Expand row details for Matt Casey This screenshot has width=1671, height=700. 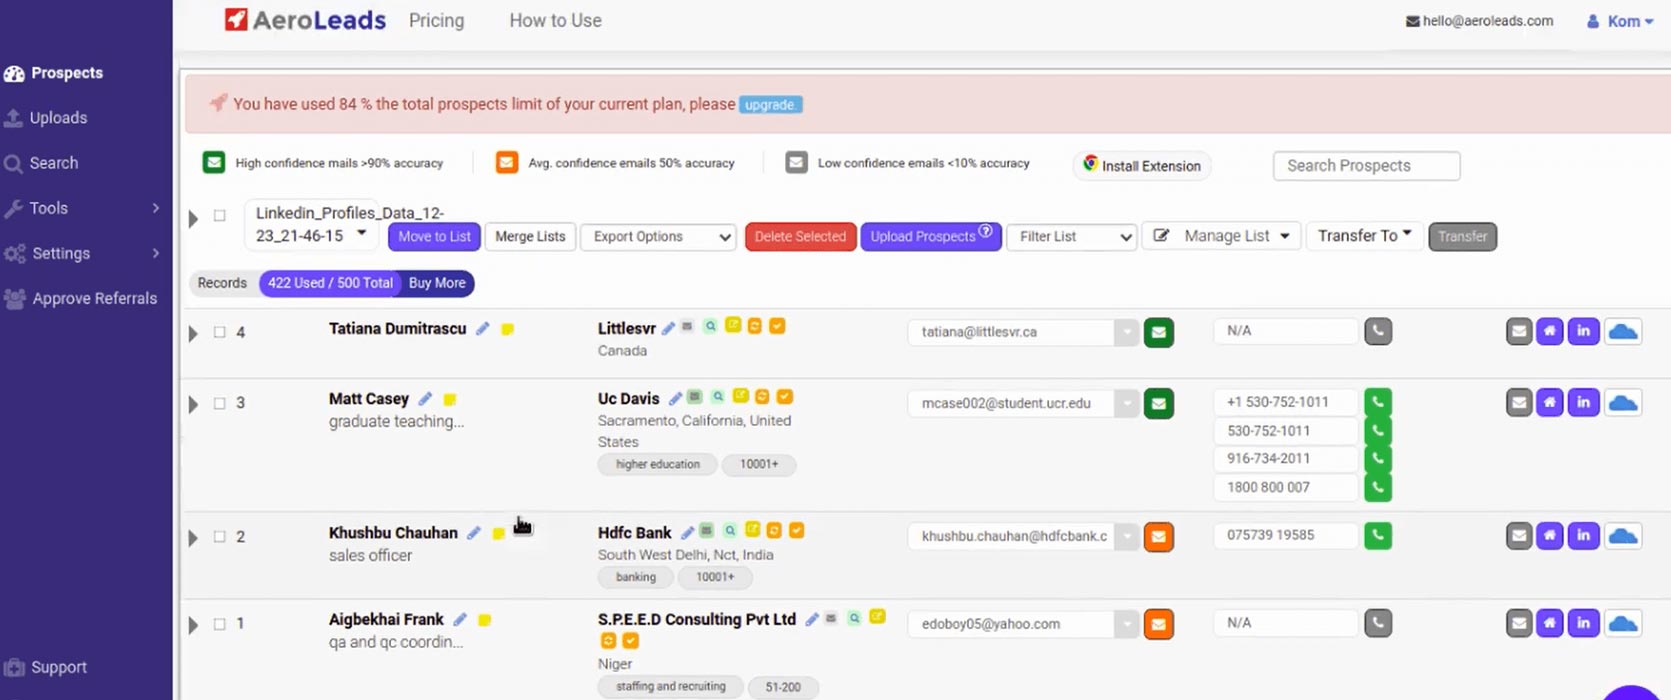tap(193, 404)
